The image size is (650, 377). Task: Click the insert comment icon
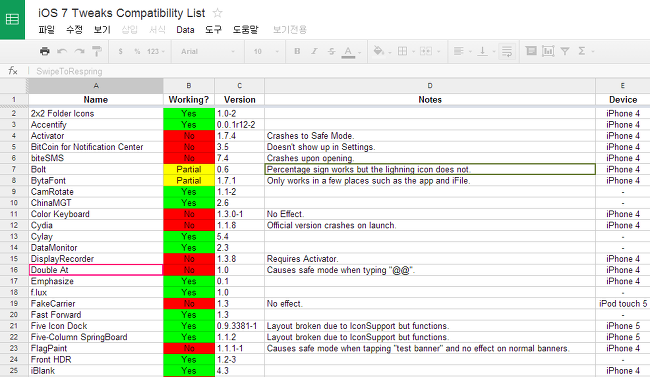coord(531,51)
